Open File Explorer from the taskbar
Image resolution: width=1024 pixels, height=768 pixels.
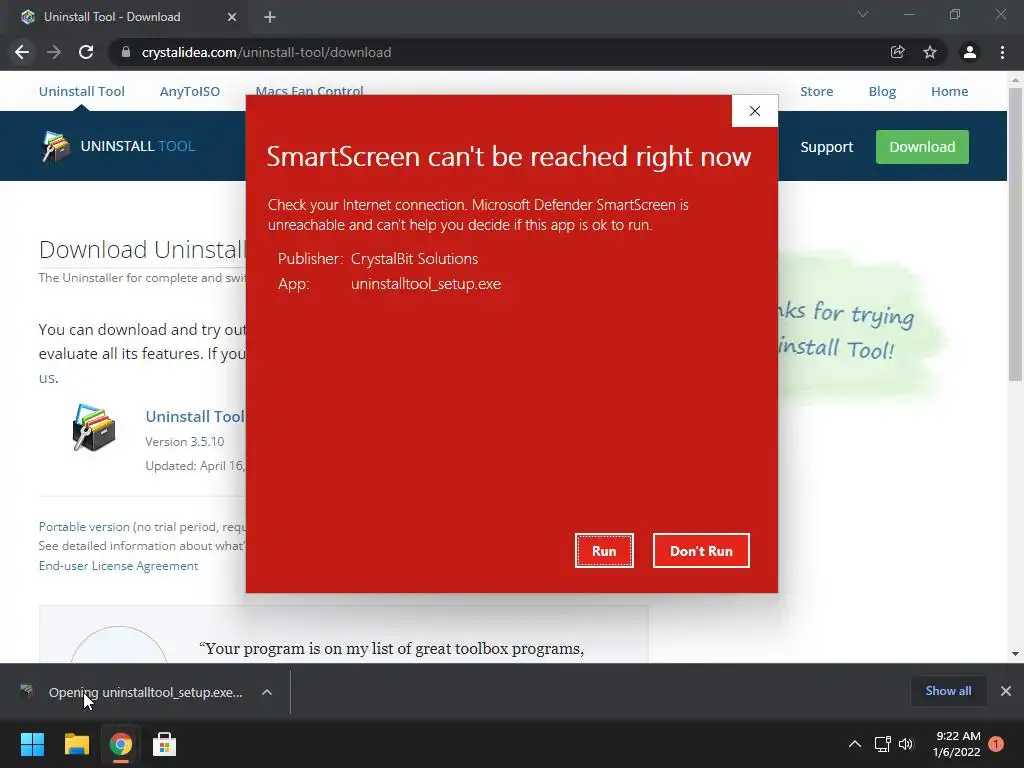[76, 744]
